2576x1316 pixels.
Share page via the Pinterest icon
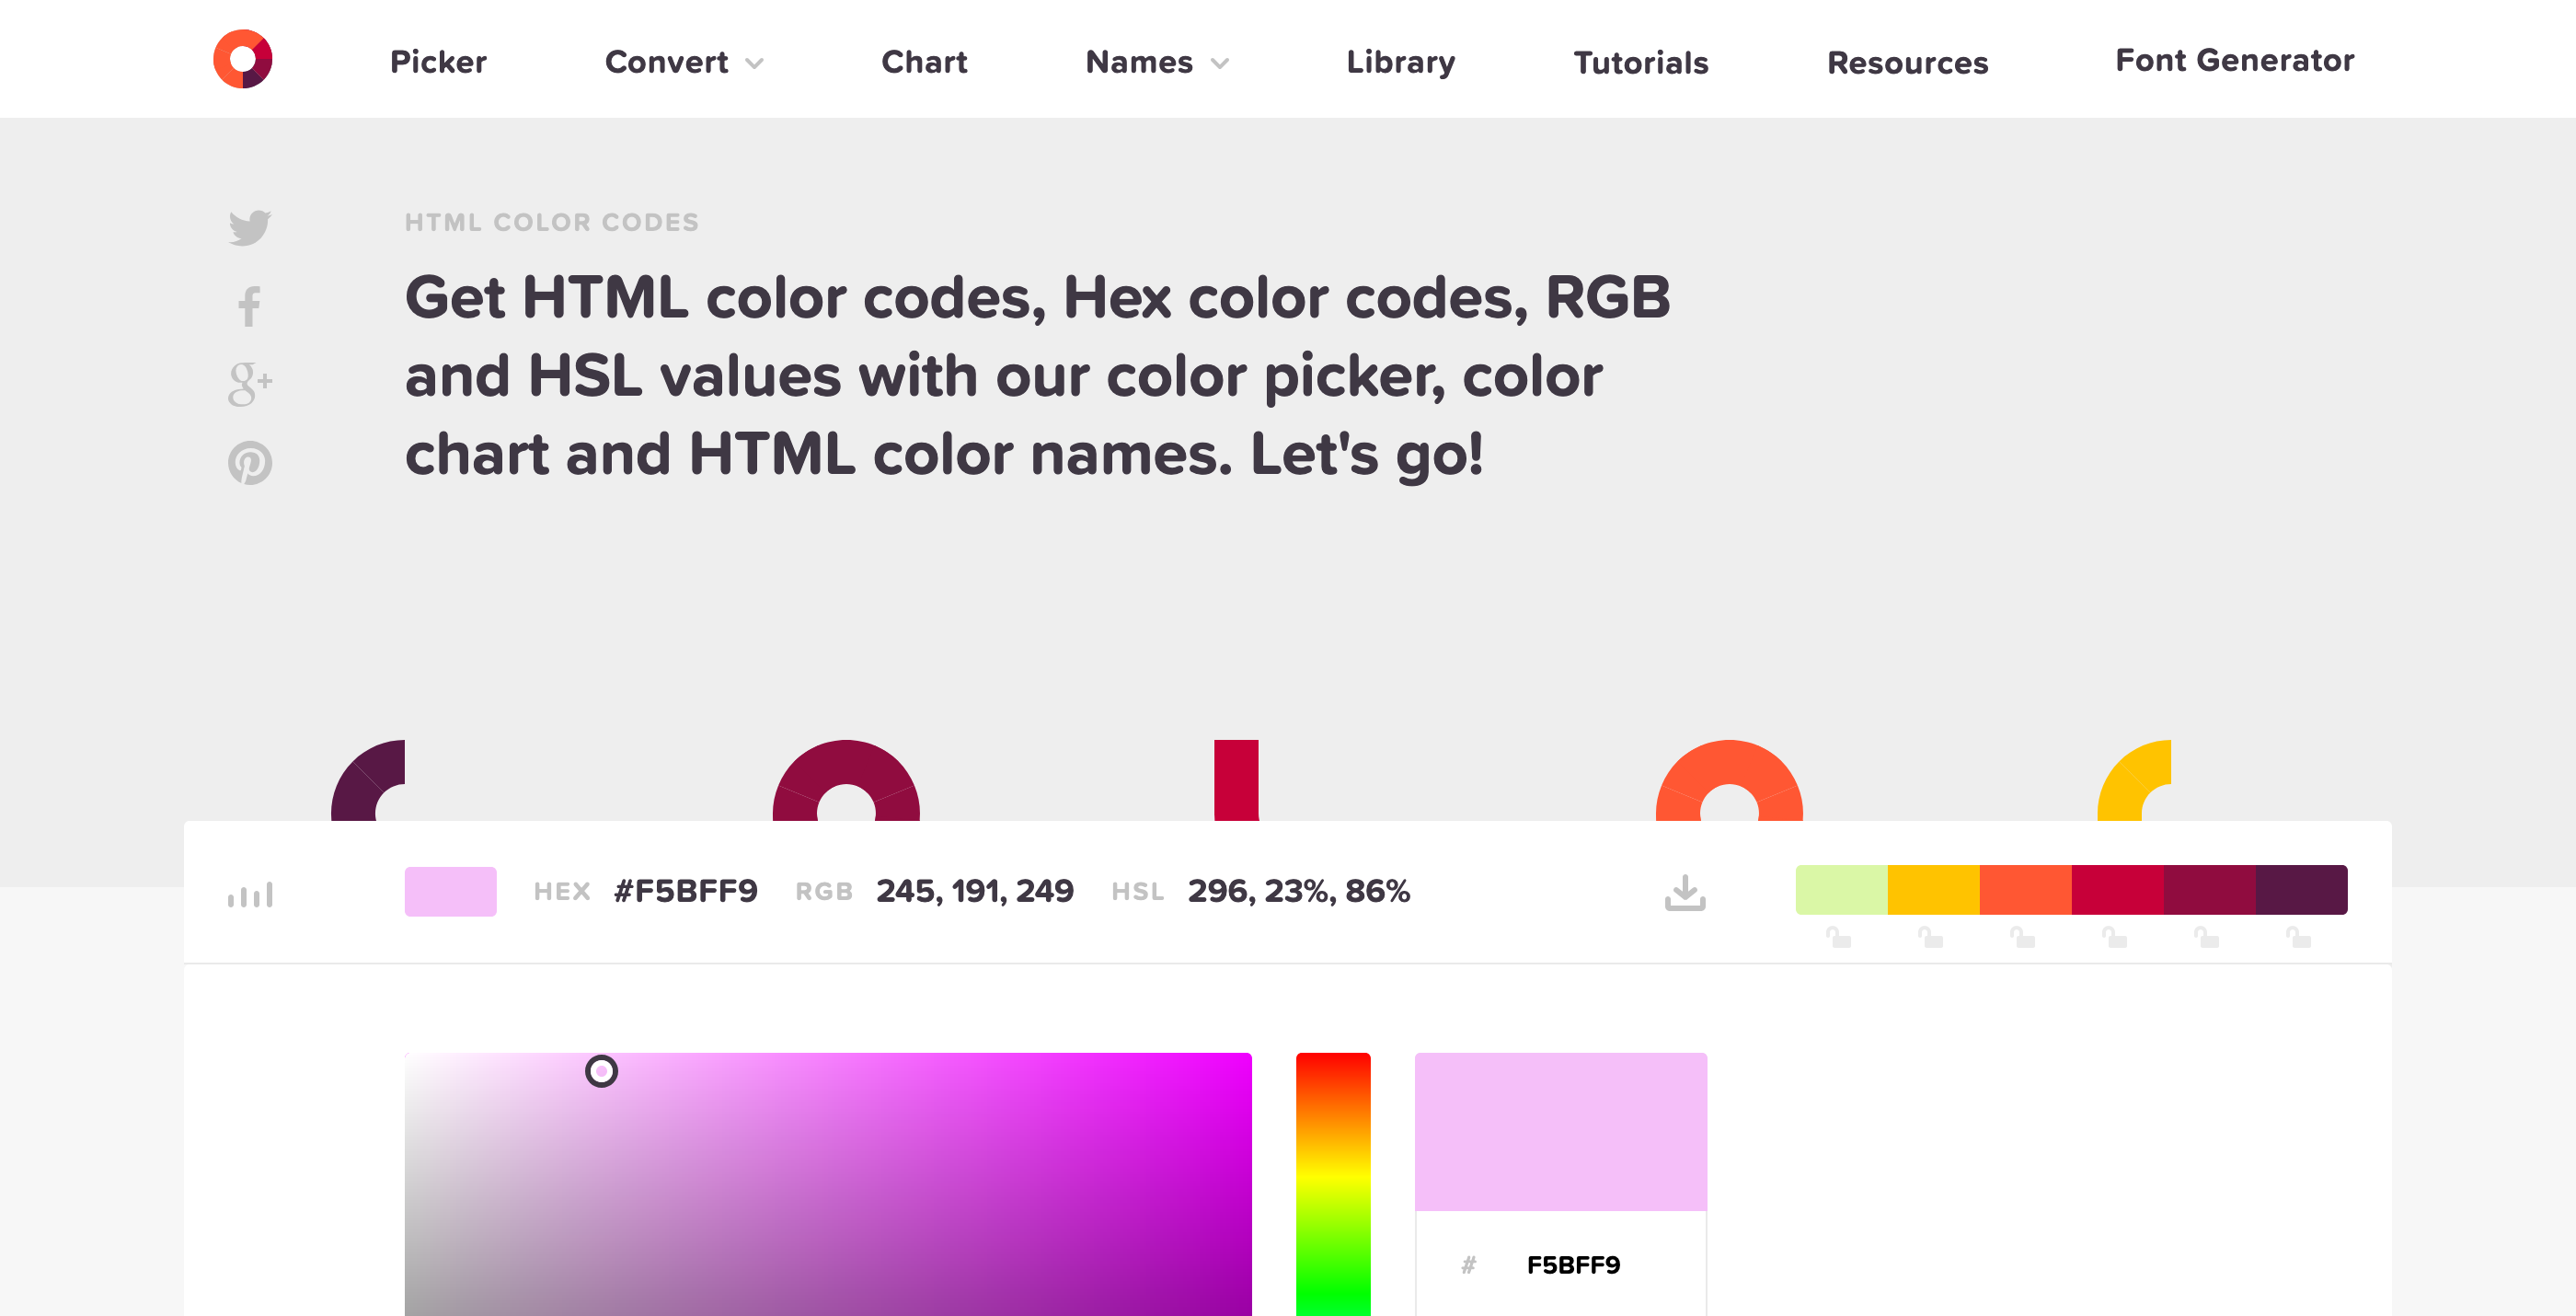click(250, 463)
